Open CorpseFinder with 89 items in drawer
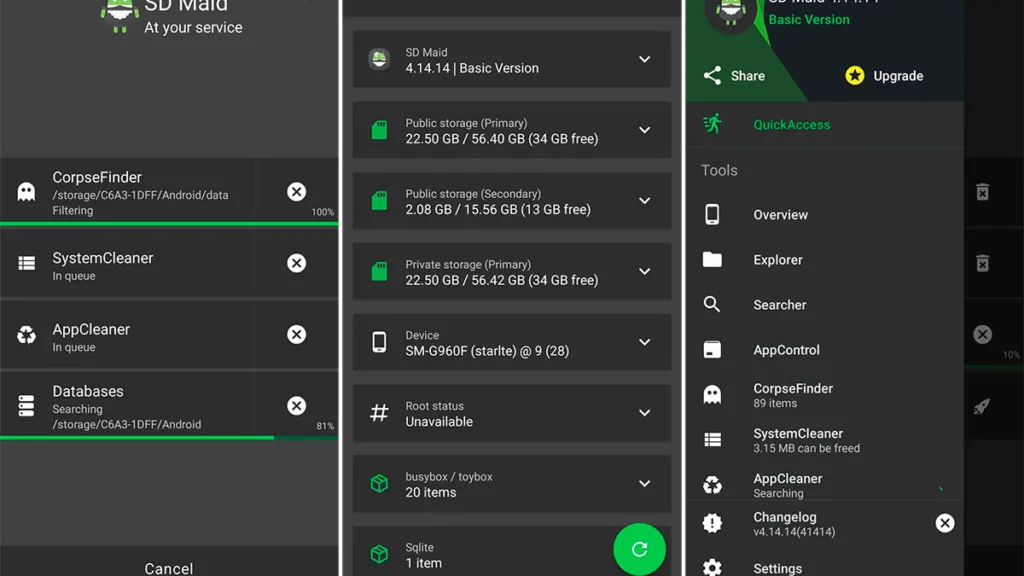 pyautogui.click(x=825, y=395)
